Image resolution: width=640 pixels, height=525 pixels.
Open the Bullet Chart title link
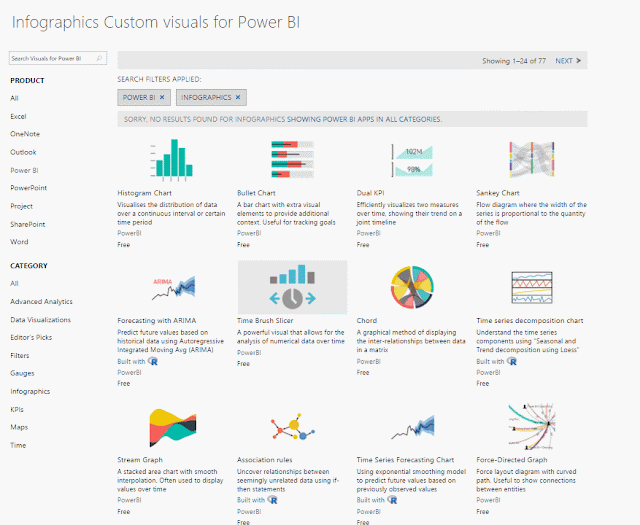256,193
